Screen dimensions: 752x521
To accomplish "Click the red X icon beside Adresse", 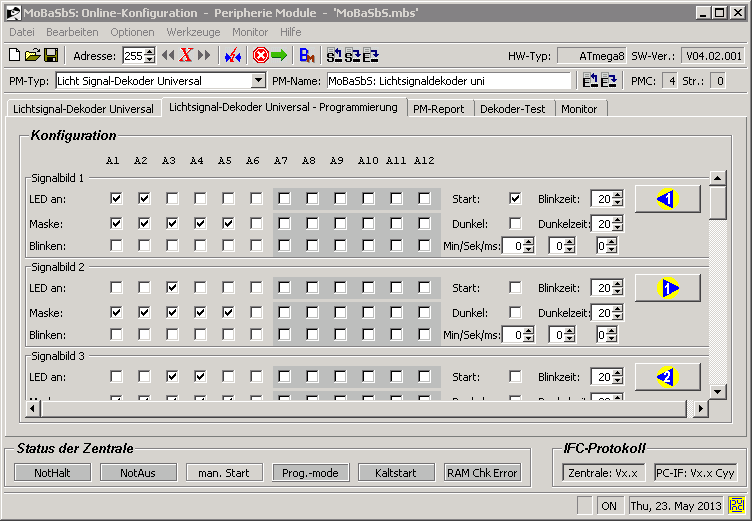I will [x=186, y=56].
